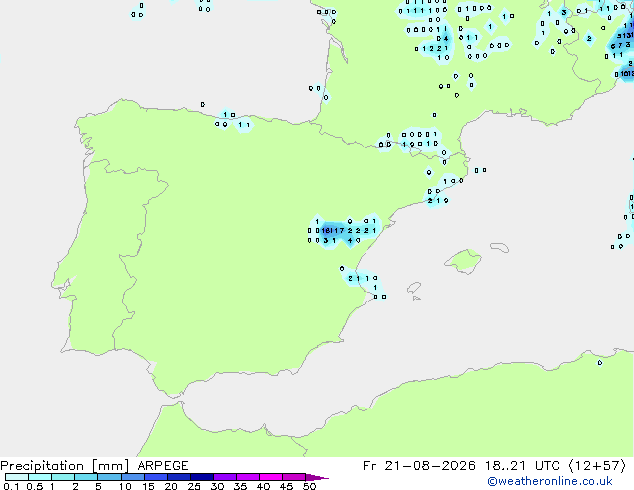The image size is (634, 490).
Task: Click the Menorca island outline on the map
Action: [x=500, y=247]
